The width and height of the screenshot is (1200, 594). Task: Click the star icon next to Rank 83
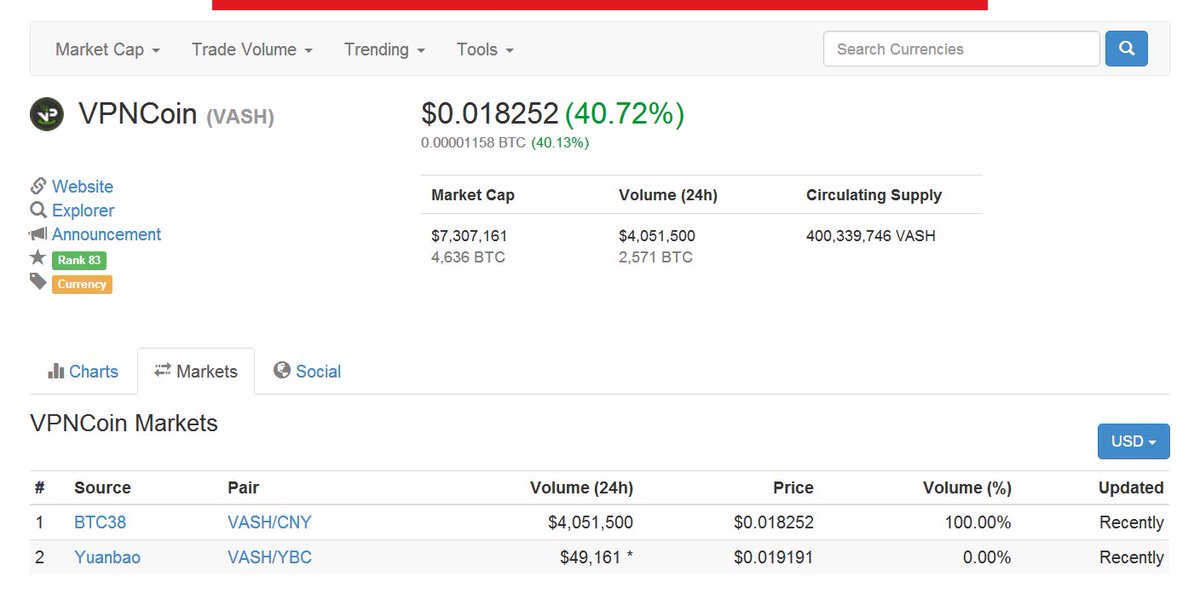point(38,258)
